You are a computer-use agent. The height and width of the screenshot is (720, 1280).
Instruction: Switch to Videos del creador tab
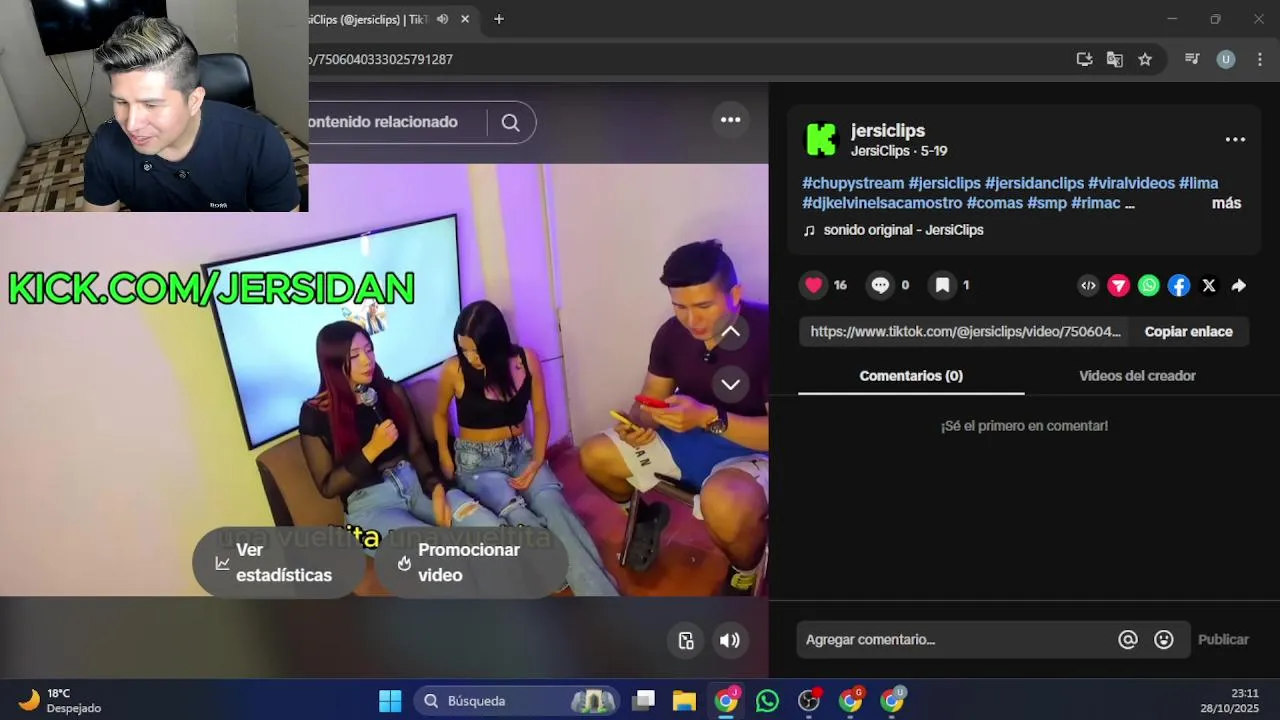(x=1137, y=376)
